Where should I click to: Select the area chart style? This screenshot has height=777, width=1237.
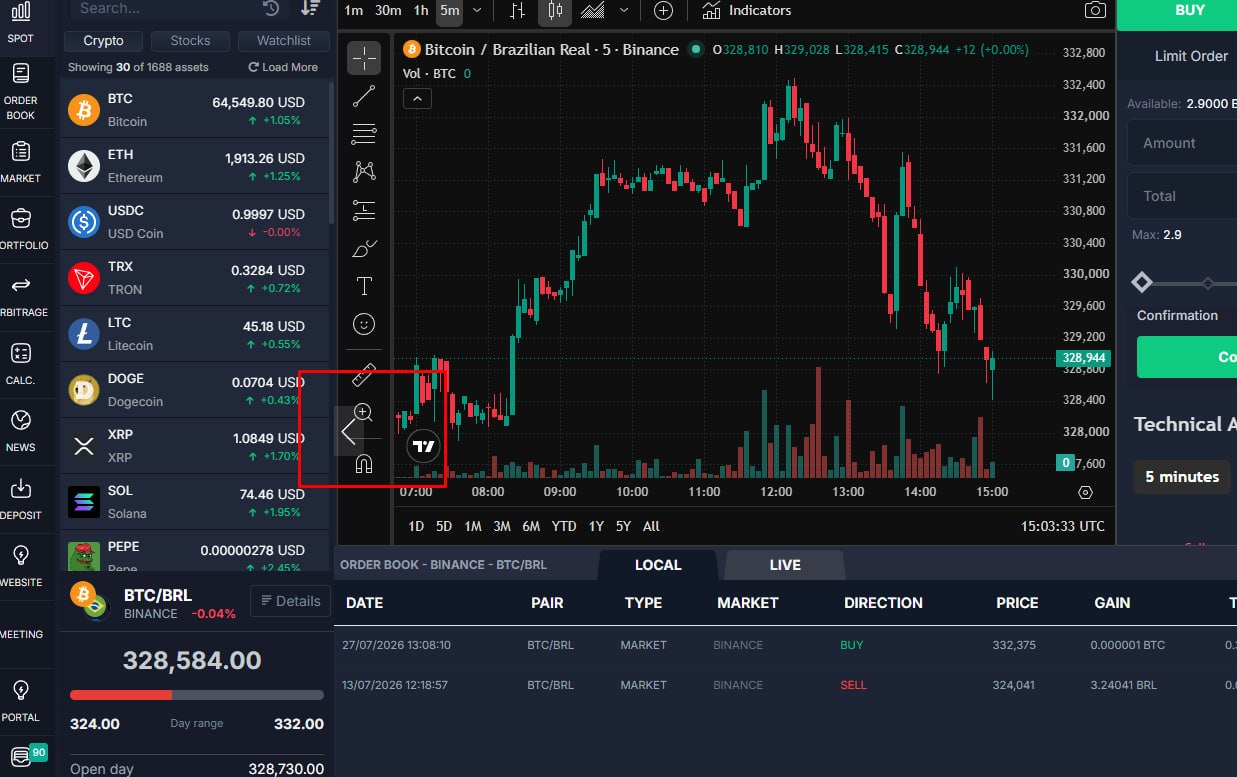tap(592, 11)
